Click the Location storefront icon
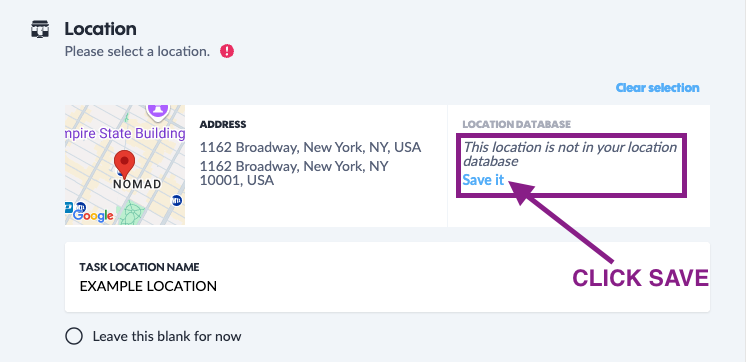 tap(40, 29)
